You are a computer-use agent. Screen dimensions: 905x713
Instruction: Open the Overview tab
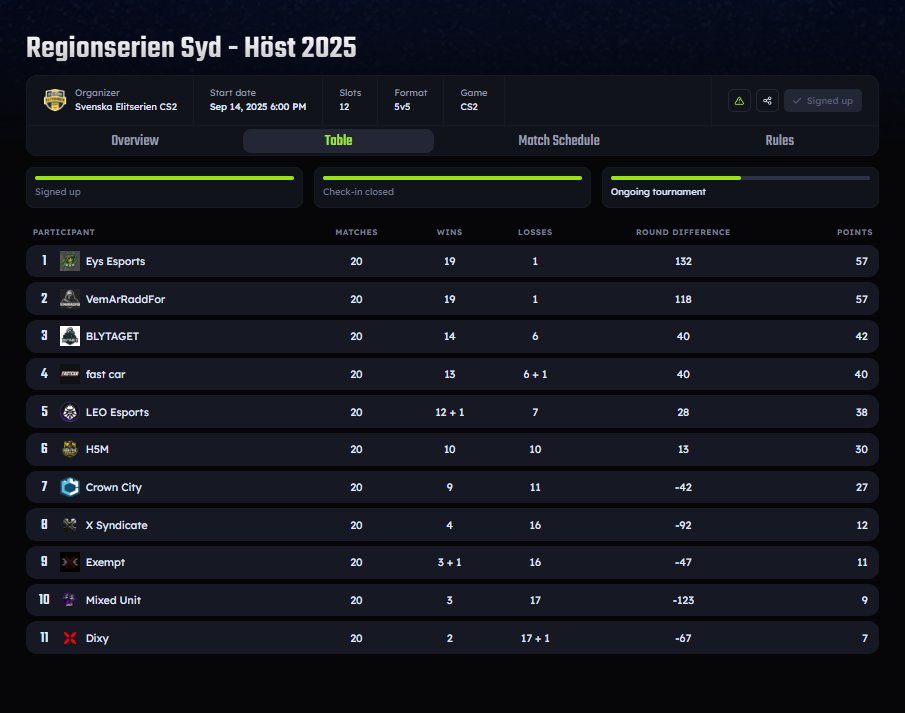click(x=134, y=140)
